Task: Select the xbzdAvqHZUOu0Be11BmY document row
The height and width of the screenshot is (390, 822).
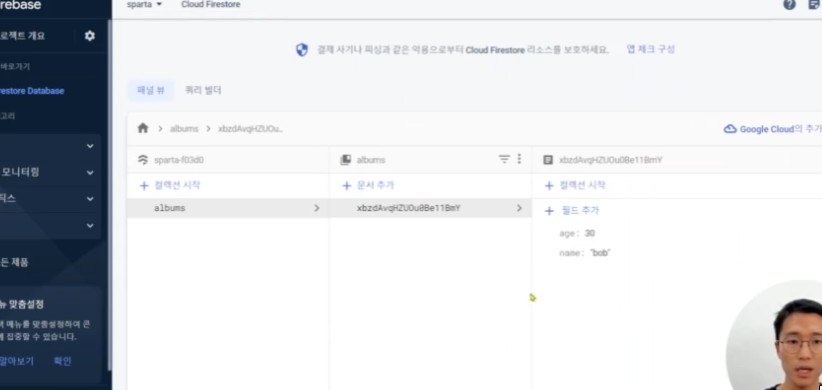Action: (430, 208)
